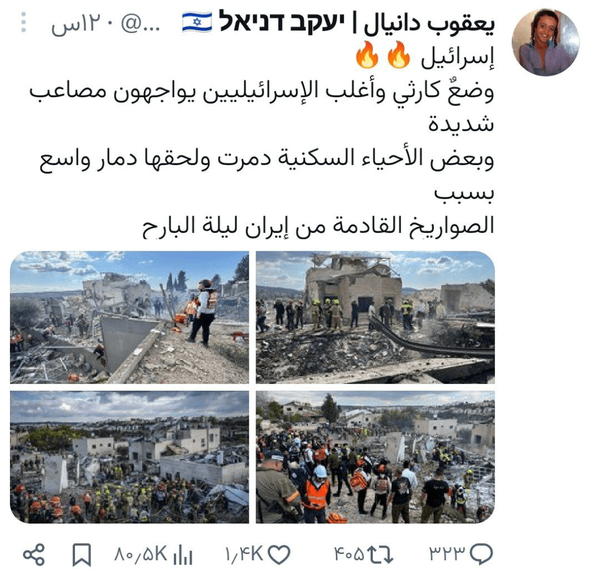Viewport: 600px width, 583px height.
Task: View the top-left rubble photo with rescuer
Action: click(x=129, y=317)
